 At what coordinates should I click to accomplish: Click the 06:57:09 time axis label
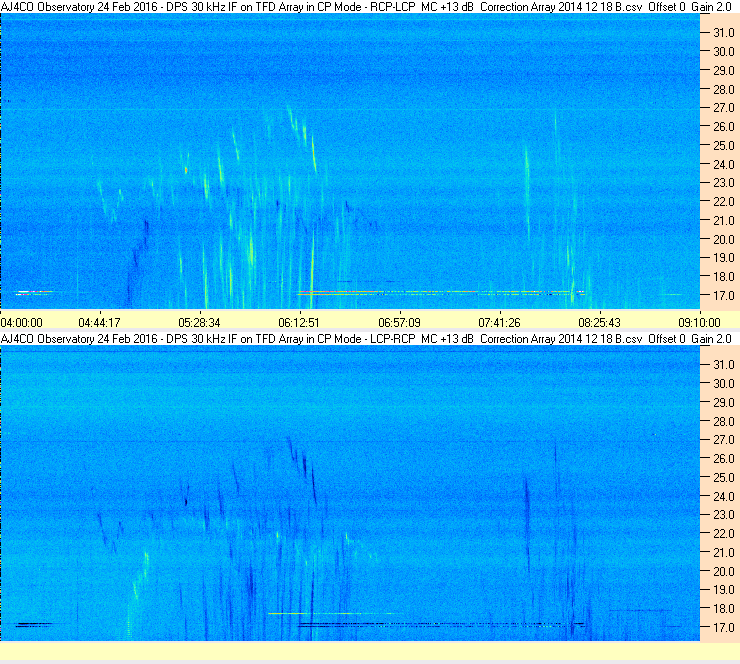(399, 323)
